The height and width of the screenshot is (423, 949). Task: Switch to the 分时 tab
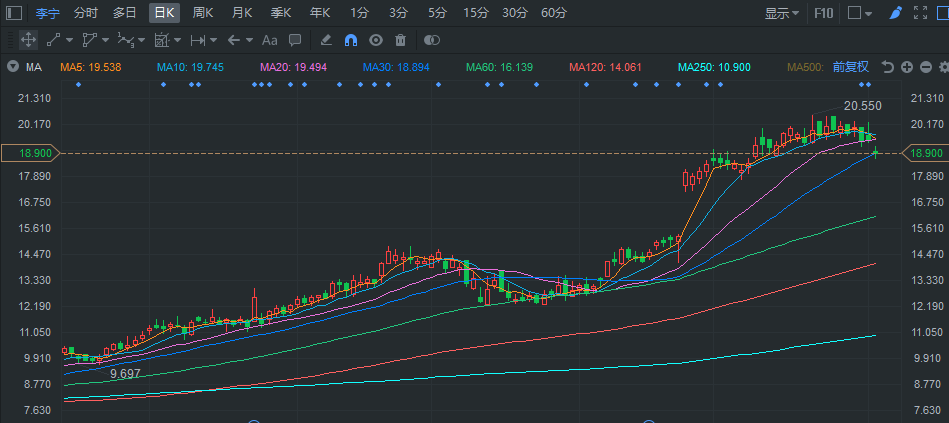[x=85, y=13]
